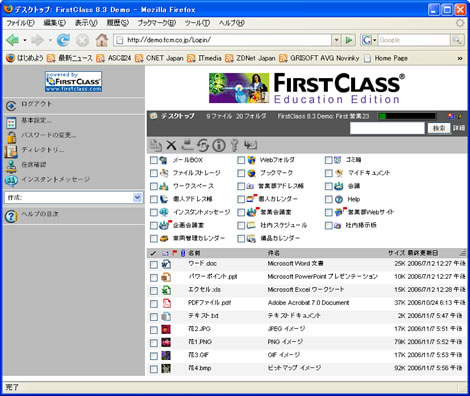Screen dimensions: 470x396
Task: Click the Firefox URL address field
Action: pyautogui.click(x=222, y=40)
